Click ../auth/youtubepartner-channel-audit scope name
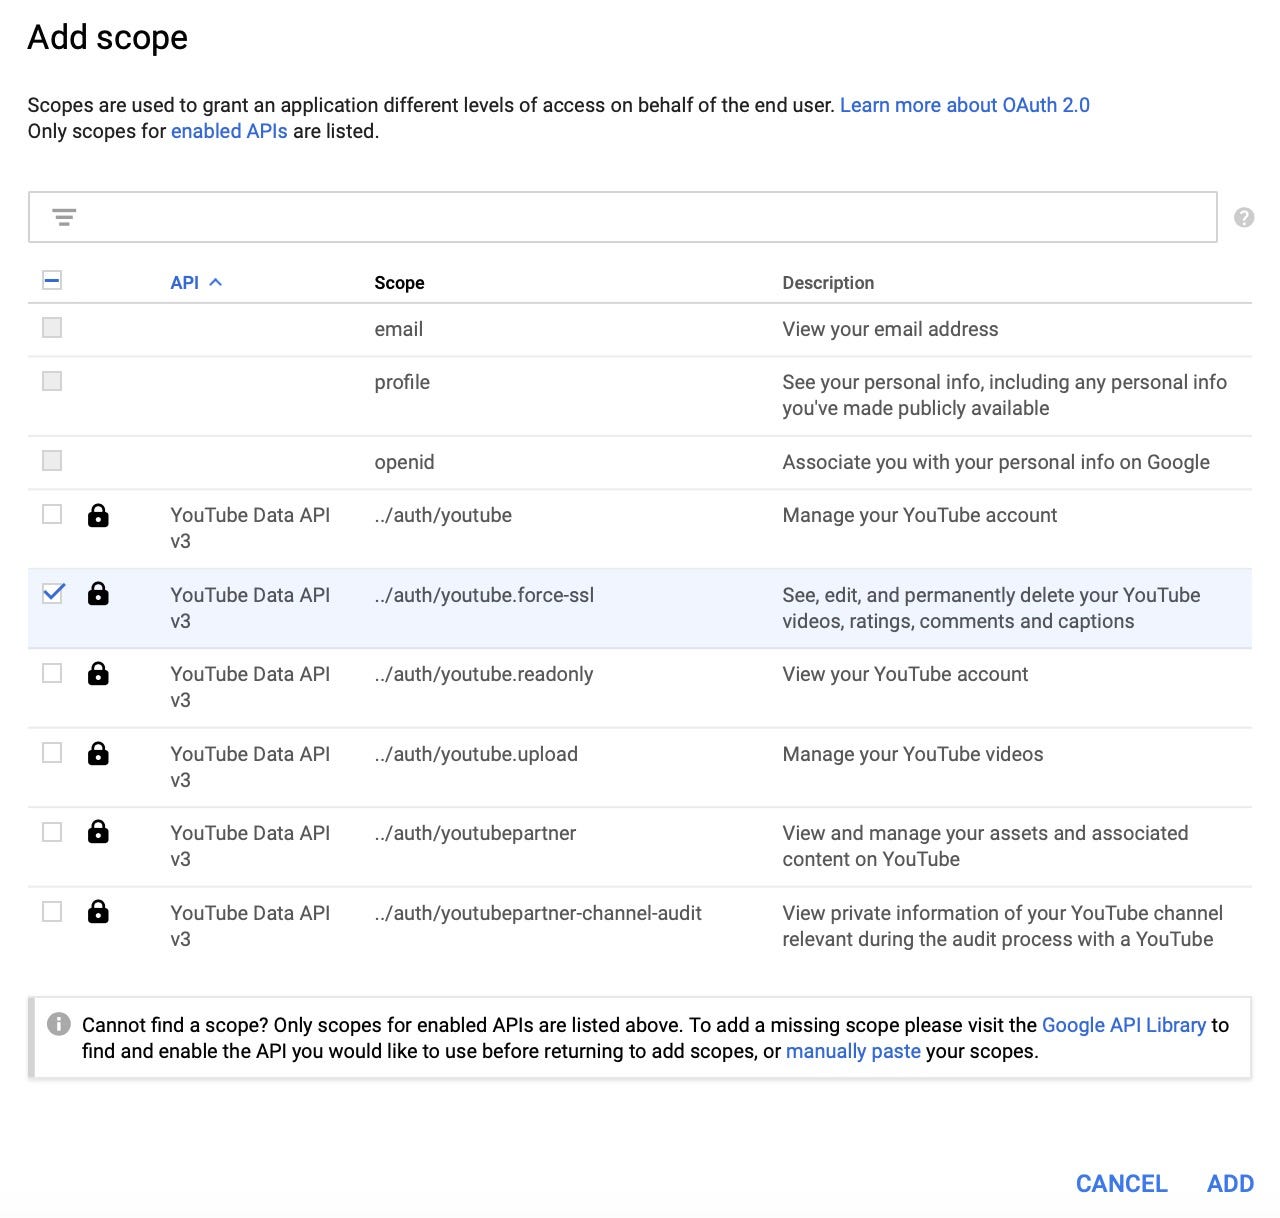The height and width of the screenshot is (1218, 1280). coord(538,913)
